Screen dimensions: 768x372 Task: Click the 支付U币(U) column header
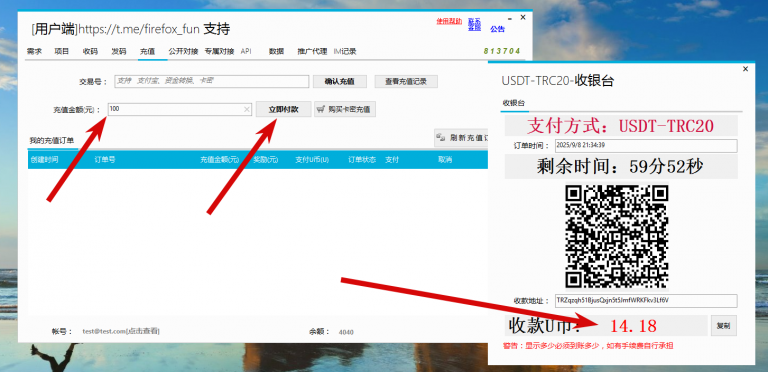pos(312,160)
